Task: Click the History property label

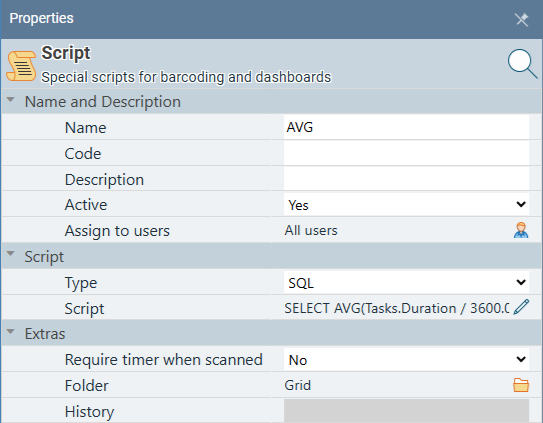Action: [89, 412]
